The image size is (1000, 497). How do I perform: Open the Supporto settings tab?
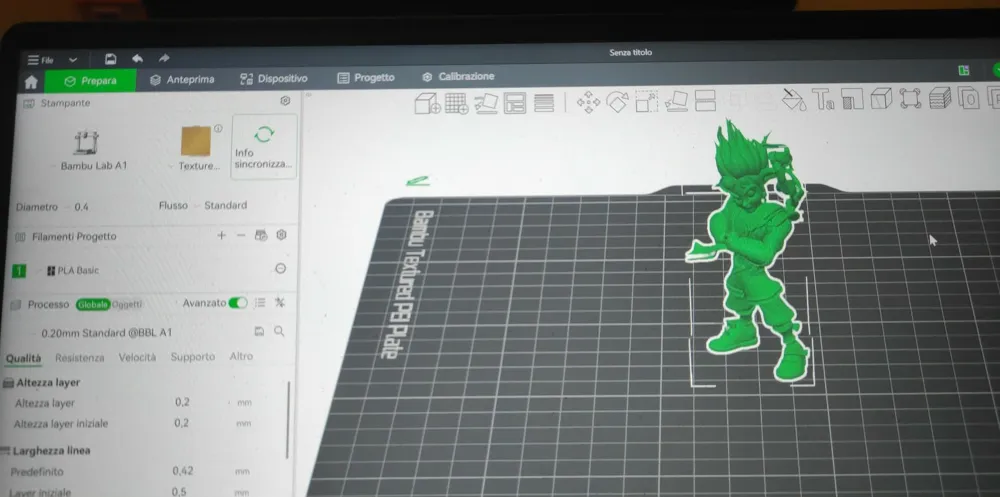[x=193, y=357]
